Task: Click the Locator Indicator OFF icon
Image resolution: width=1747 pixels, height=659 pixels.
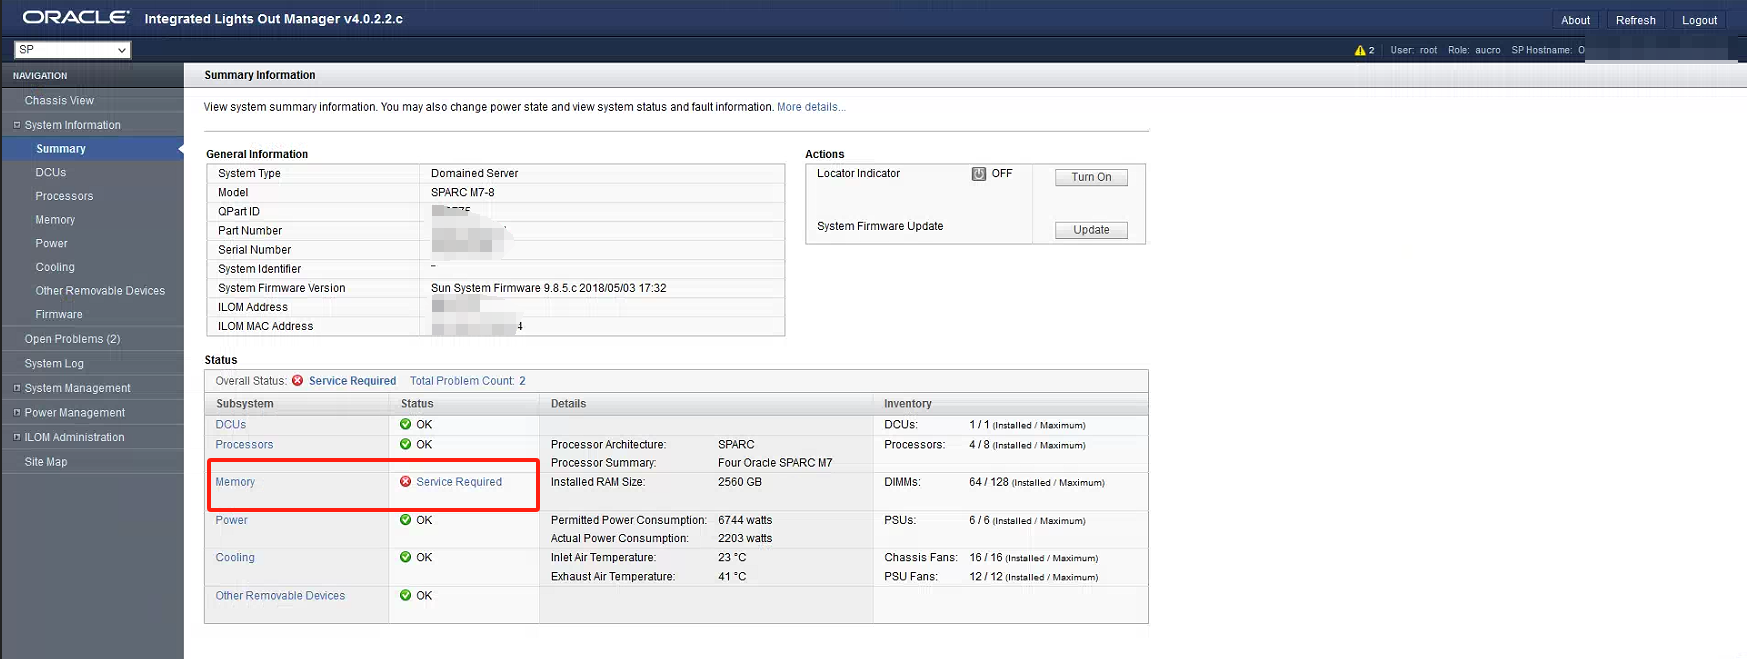Action: point(979,174)
